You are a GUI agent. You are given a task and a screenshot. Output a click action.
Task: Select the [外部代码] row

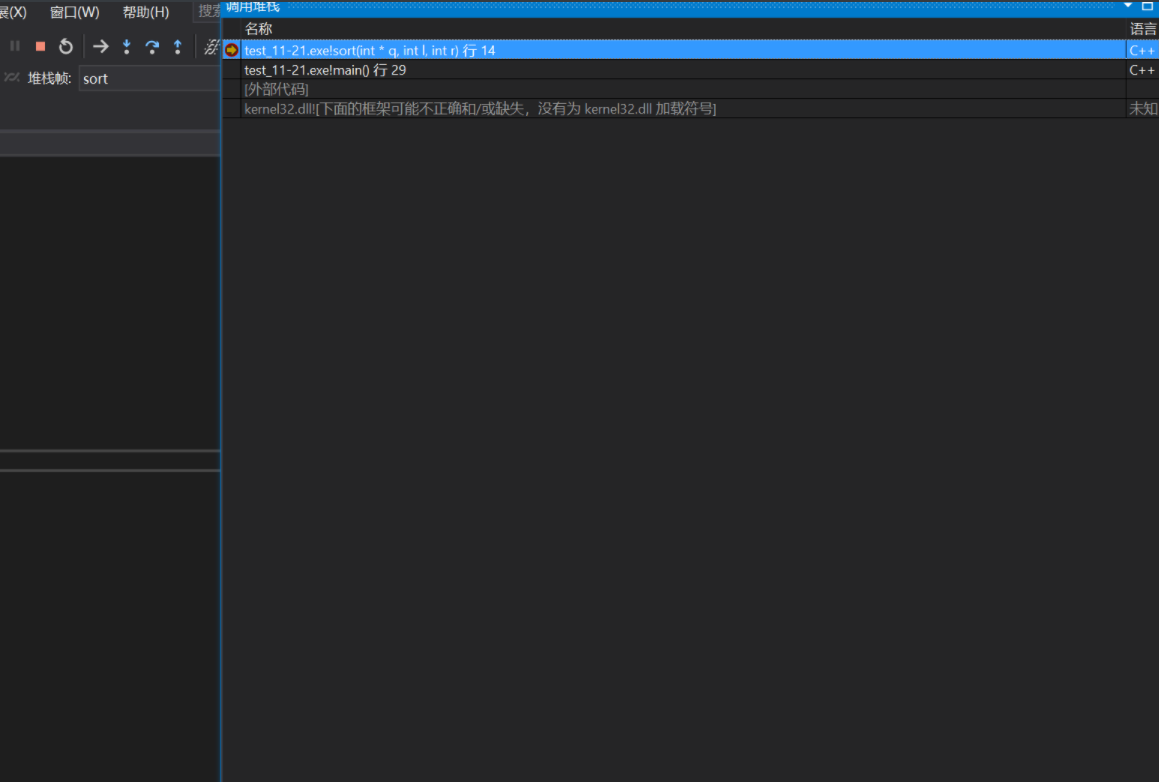[683, 89]
